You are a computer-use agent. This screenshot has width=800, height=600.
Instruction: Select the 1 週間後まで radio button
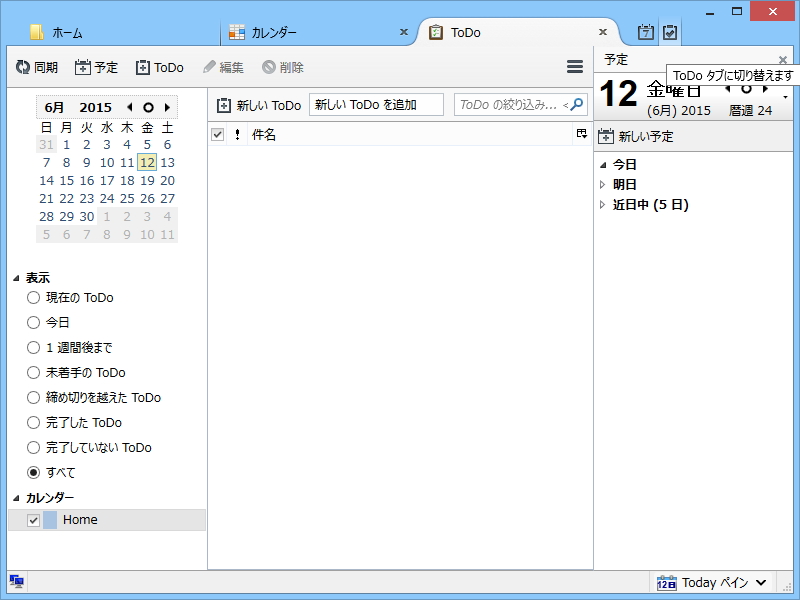(x=33, y=347)
